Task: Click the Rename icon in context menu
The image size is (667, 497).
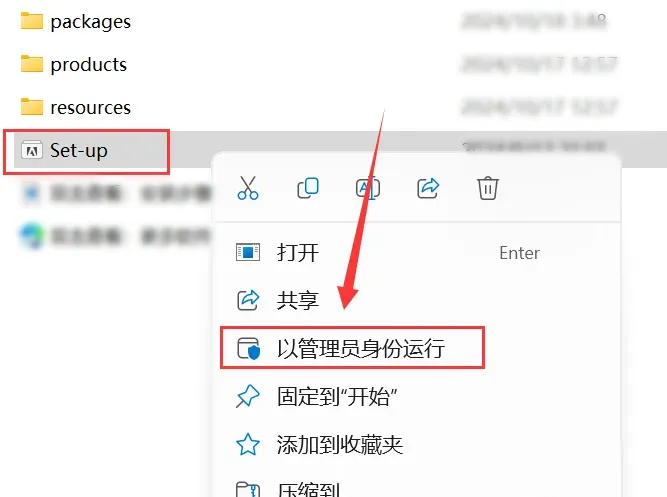Action: [368, 188]
